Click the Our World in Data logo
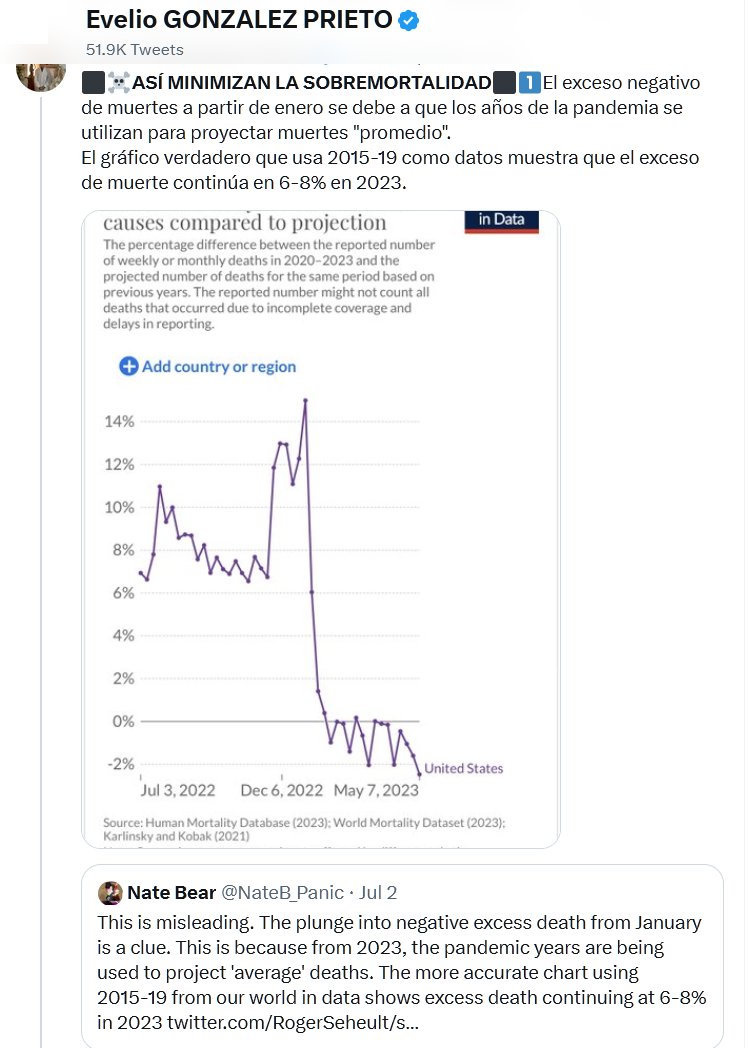Screen dimensions: 748x1048 (x=501, y=220)
